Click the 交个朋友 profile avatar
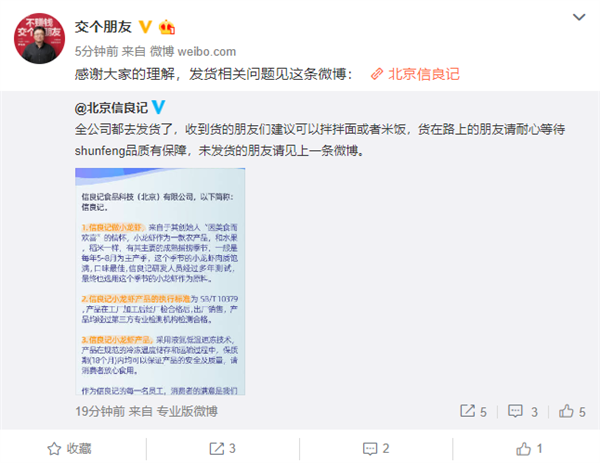Screen dimensions: 600x463 pyautogui.click(x=39, y=38)
